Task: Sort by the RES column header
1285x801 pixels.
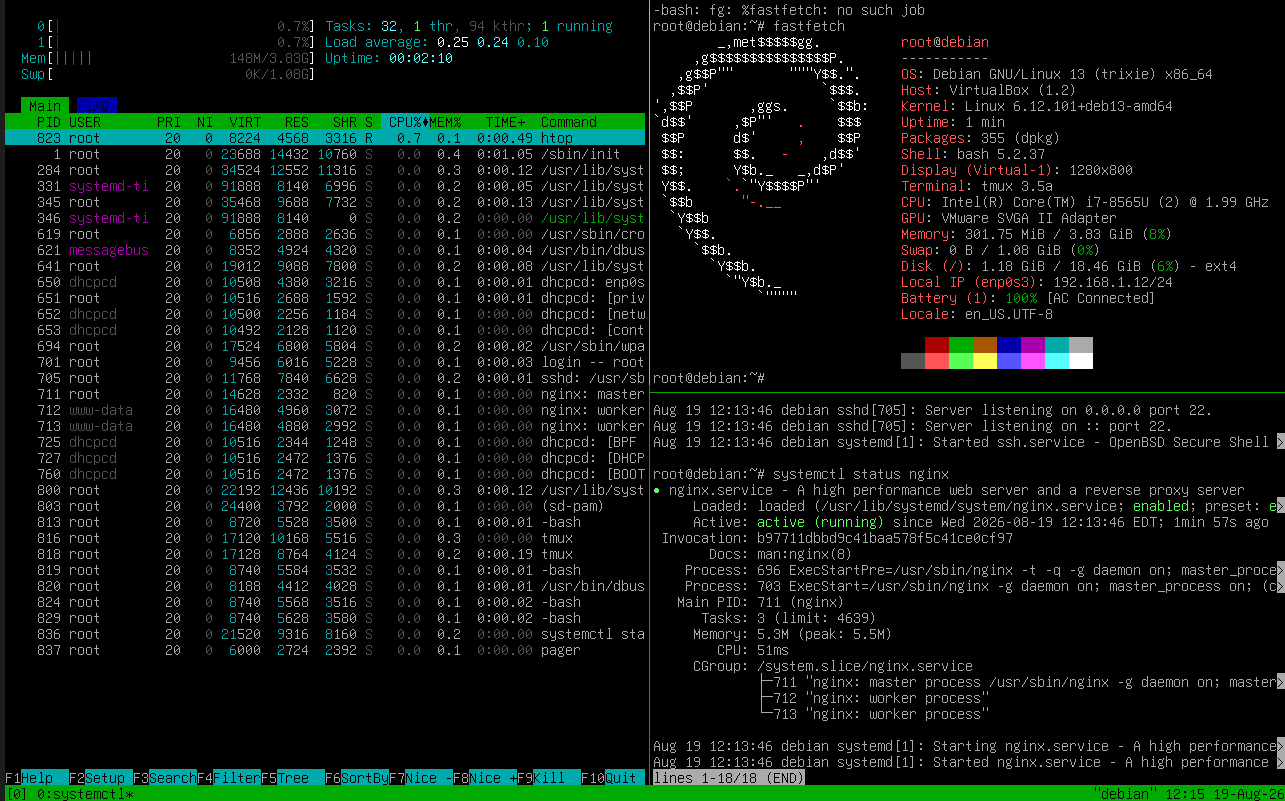Action: coord(297,122)
